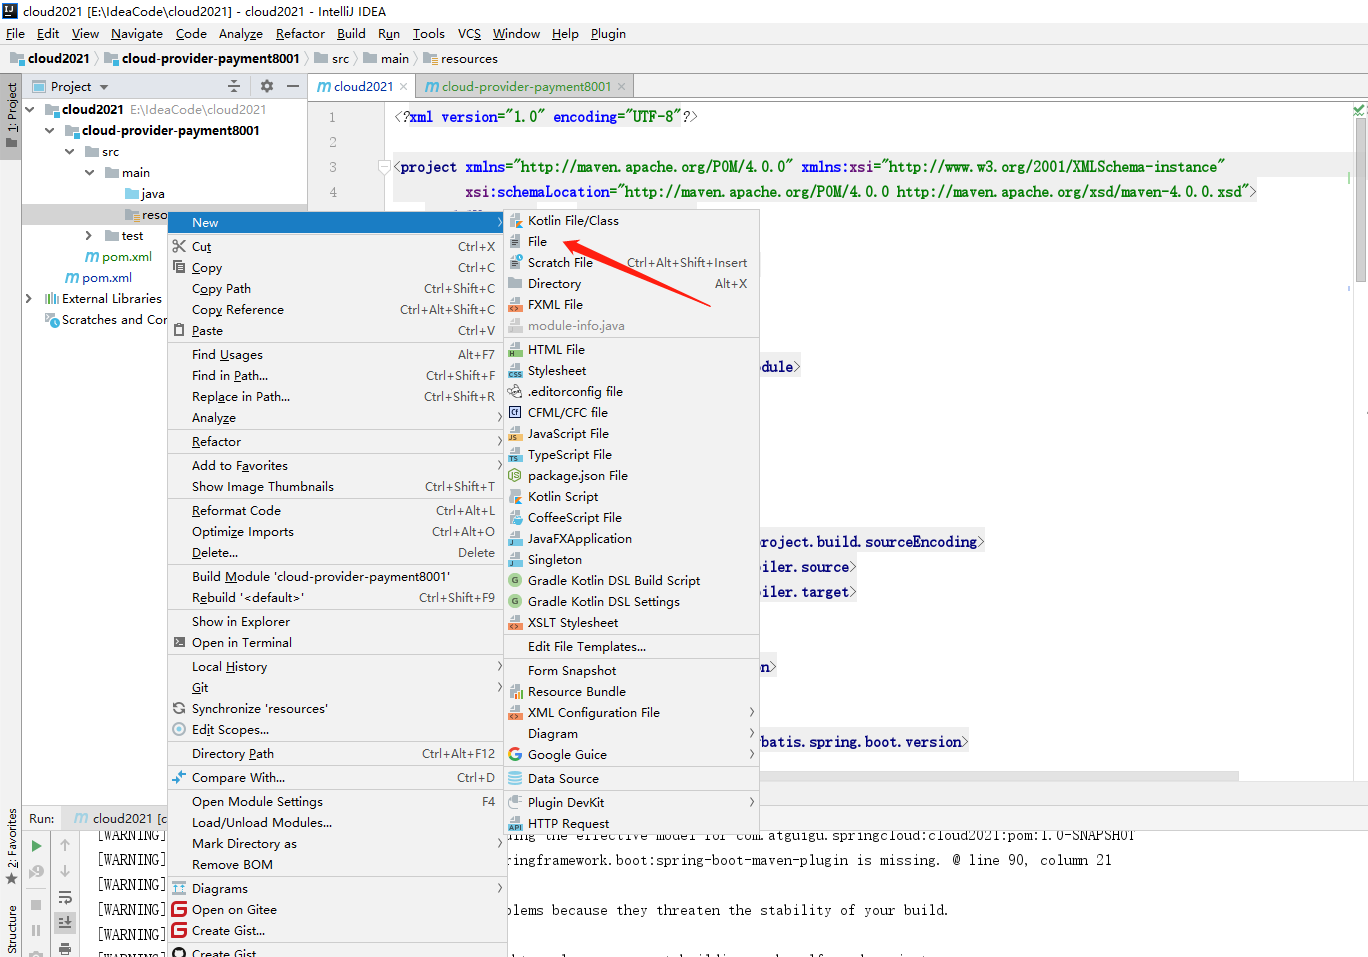Screen dimensions: 1368x957
Task: Click the Project panel settings gear icon
Action: 266,86
